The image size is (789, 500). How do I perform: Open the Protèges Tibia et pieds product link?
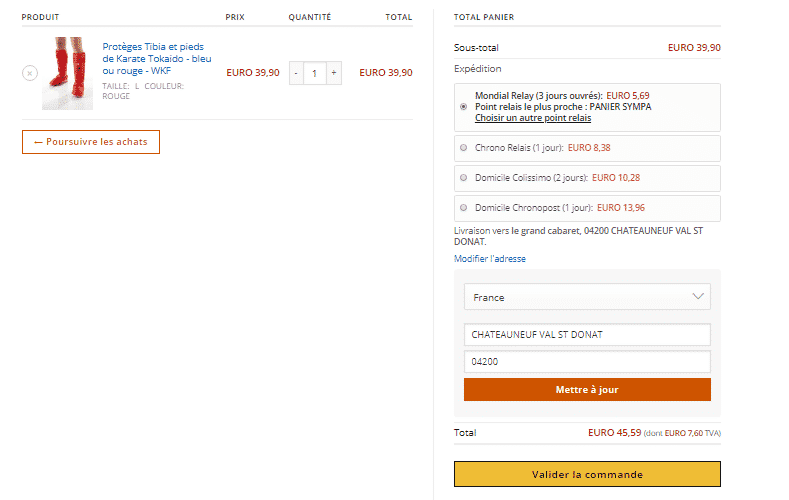tap(157, 59)
